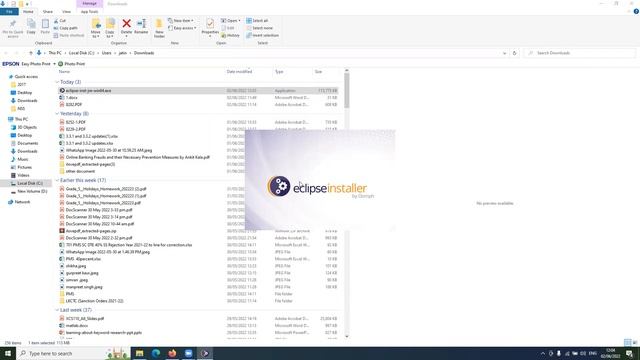This screenshot has height=360, width=640.
Task: Collapse the Yesterday group
Action: pyautogui.click(x=57, y=113)
